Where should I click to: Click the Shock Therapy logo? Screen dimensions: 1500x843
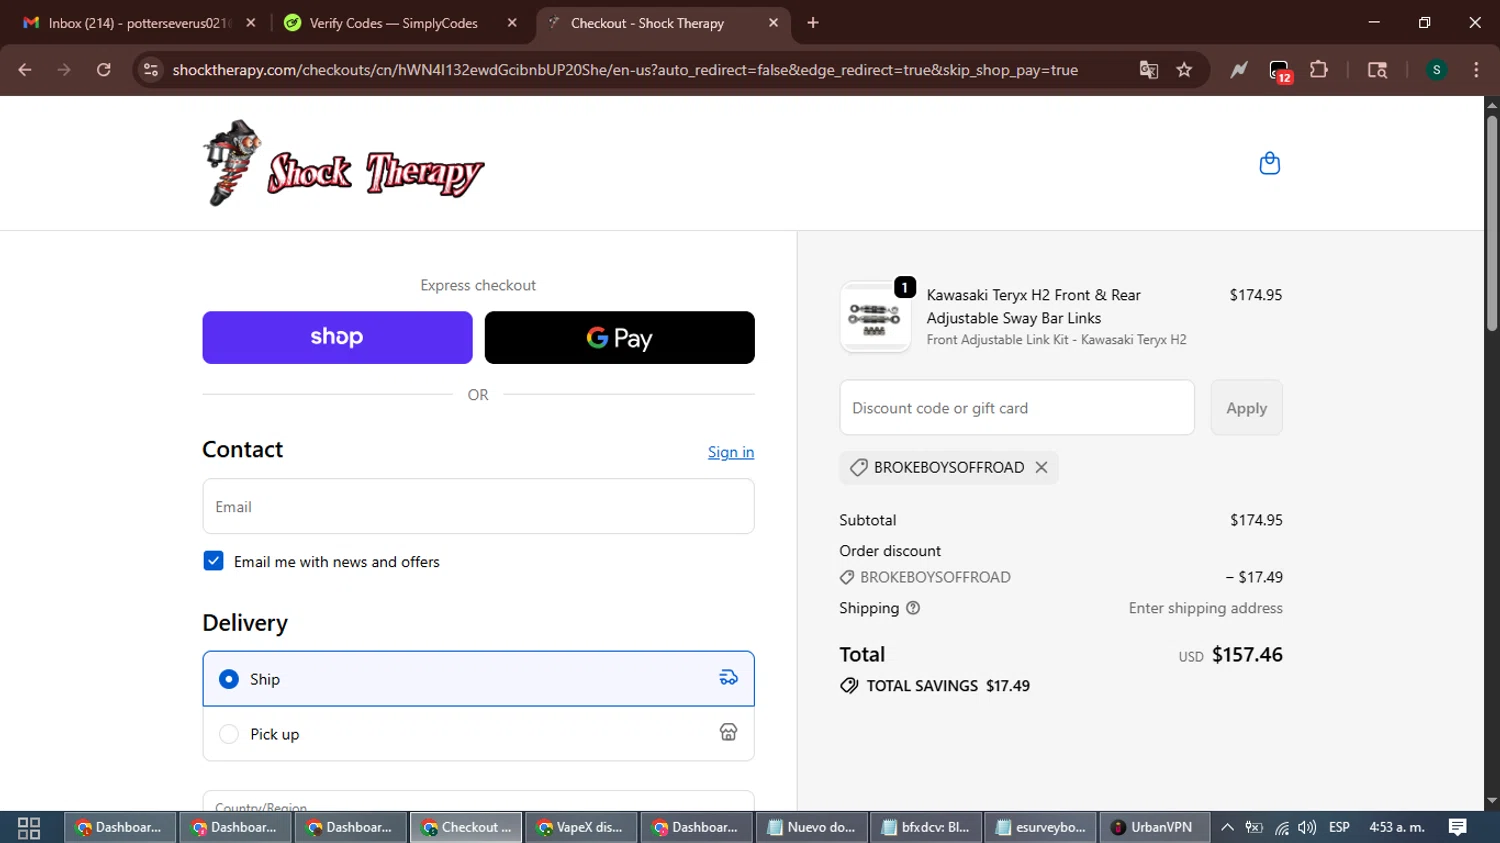[x=343, y=163]
